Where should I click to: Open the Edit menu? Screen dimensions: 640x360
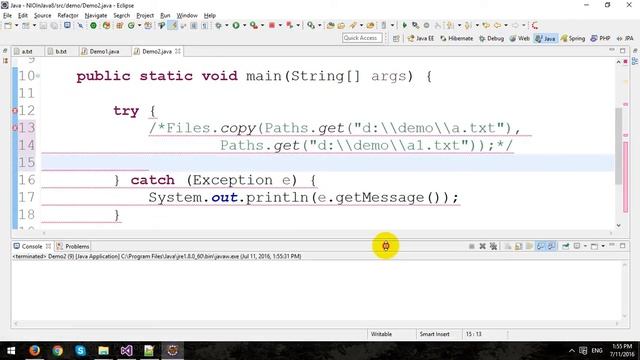[23, 16]
